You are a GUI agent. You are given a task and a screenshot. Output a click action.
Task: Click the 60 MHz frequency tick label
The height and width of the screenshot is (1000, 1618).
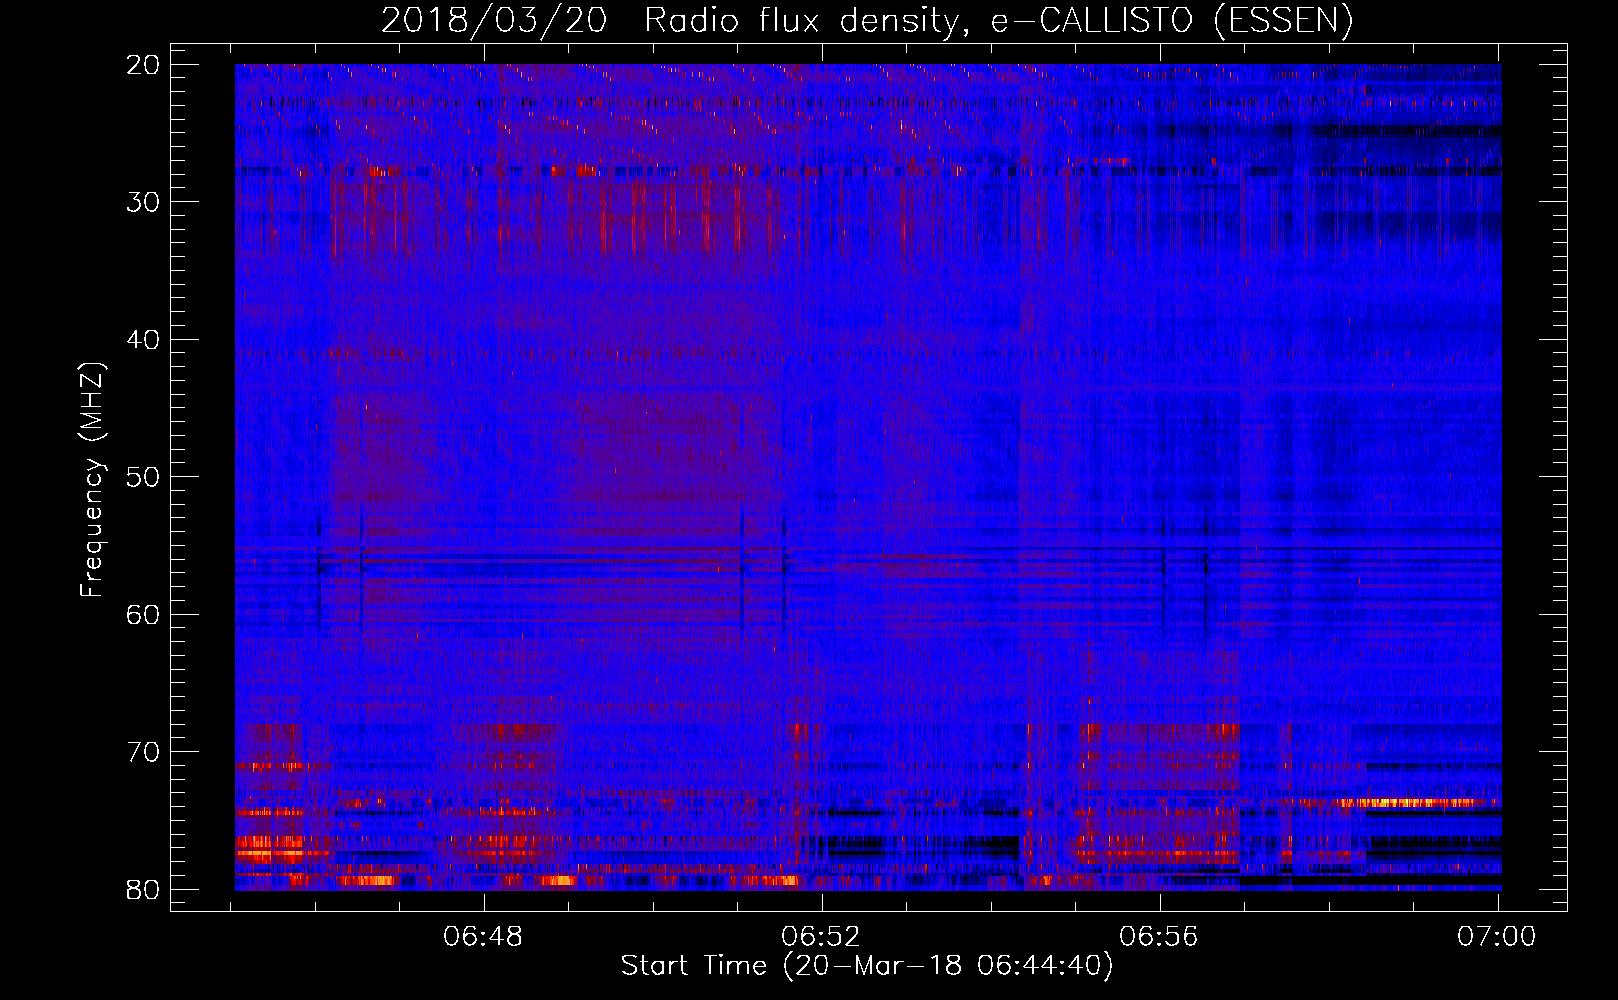144,615
